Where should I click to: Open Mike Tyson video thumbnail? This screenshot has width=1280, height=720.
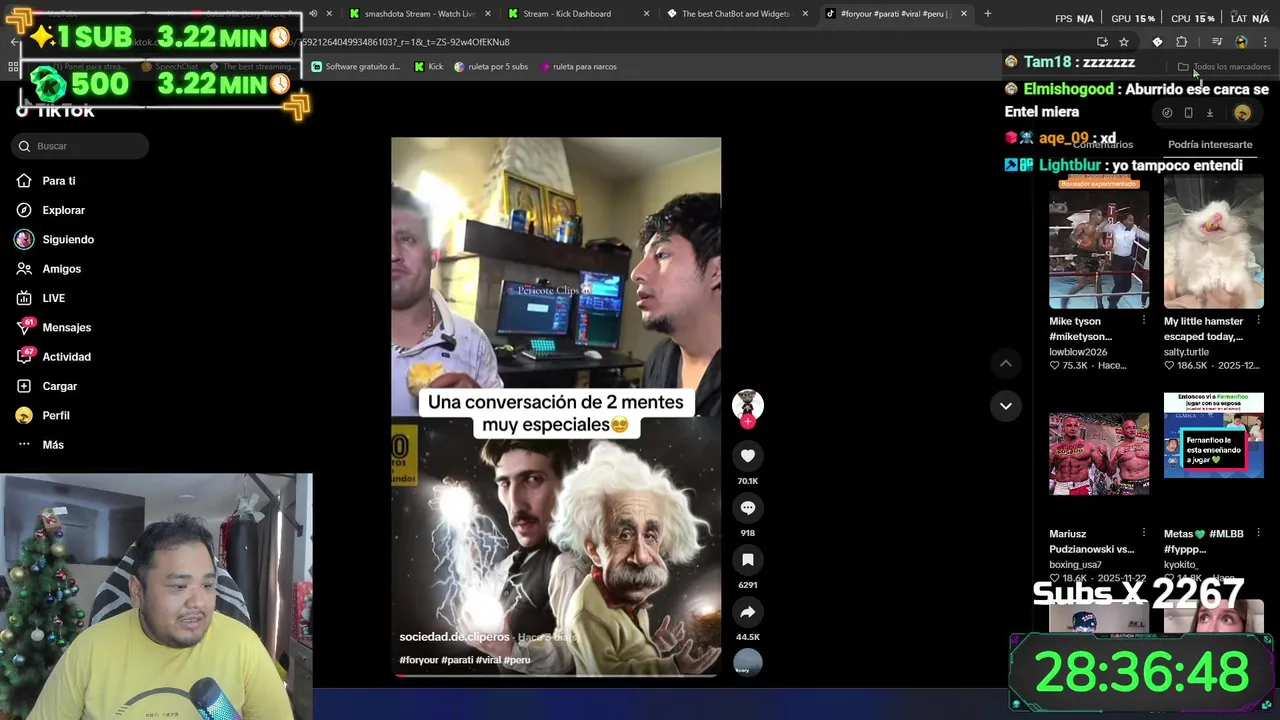[1099, 243]
